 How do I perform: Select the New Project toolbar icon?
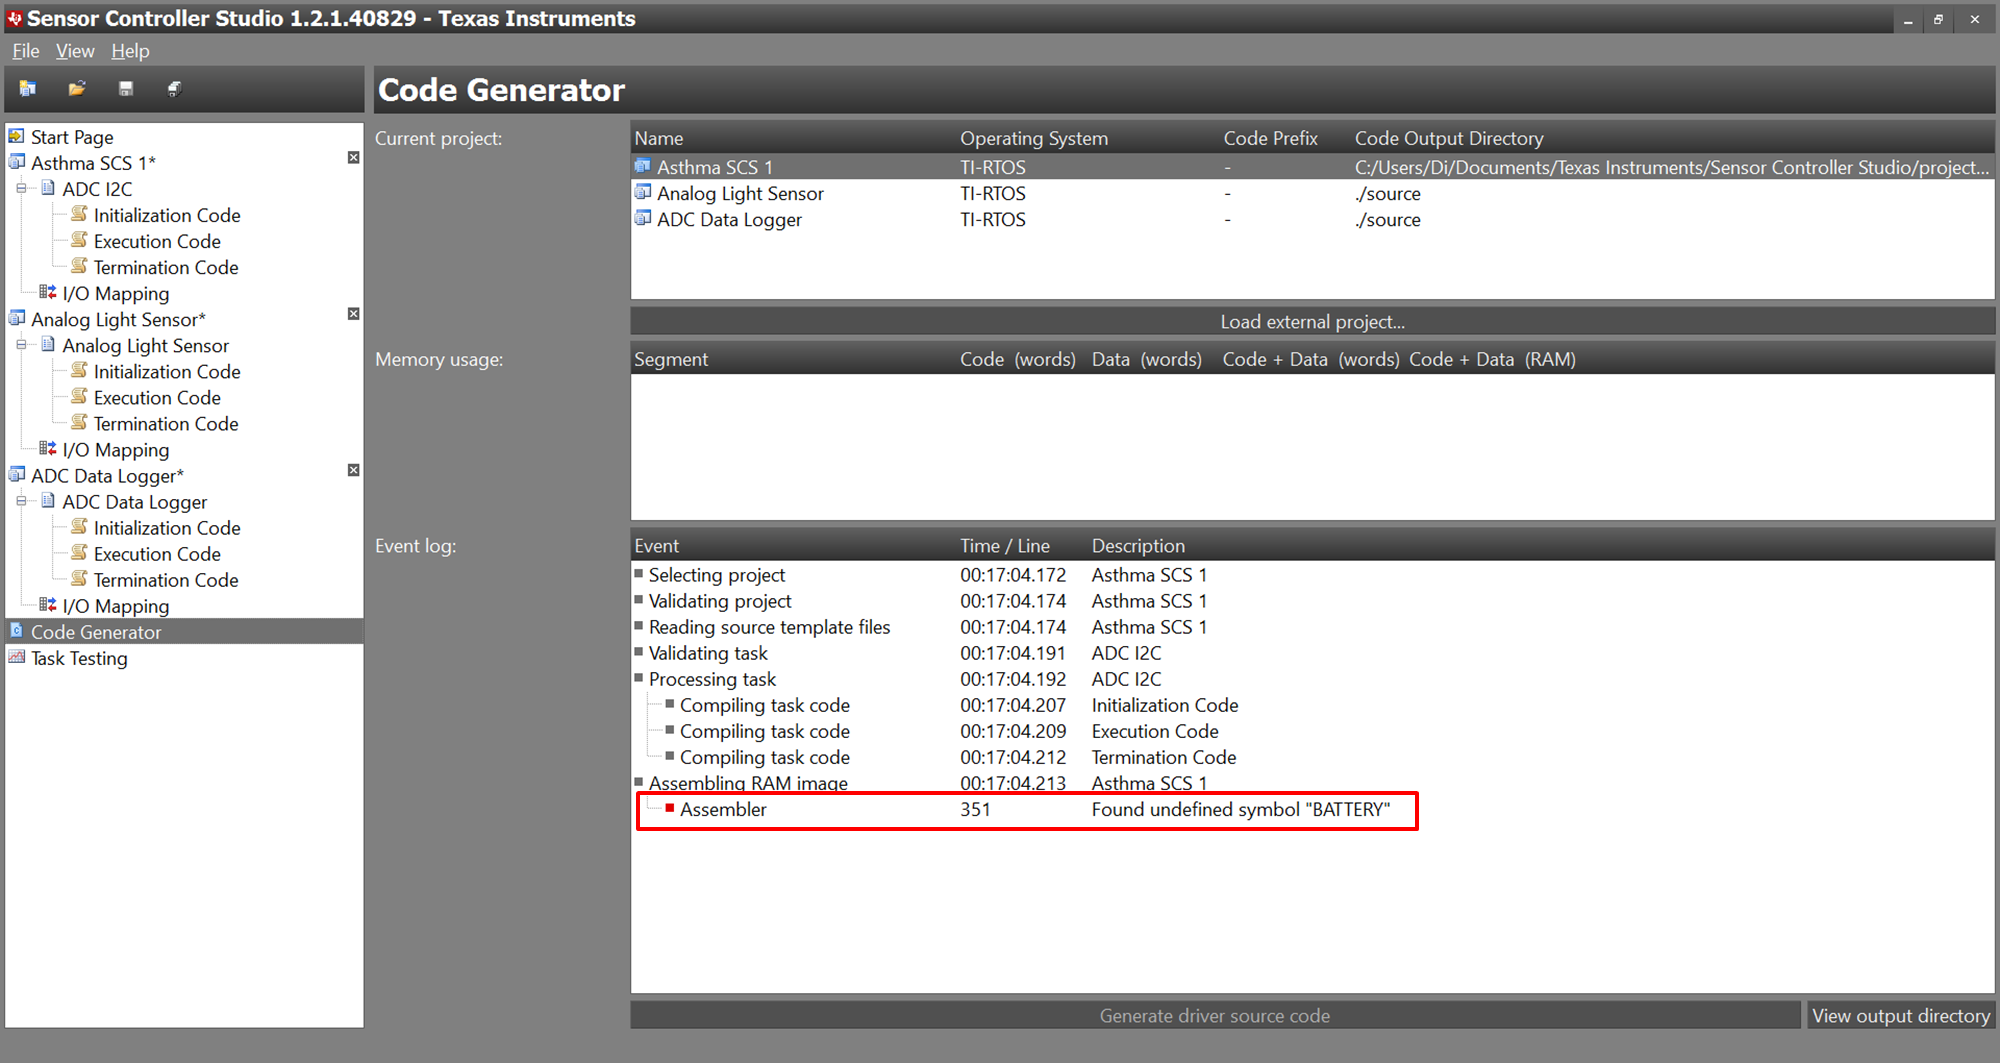(28, 89)
